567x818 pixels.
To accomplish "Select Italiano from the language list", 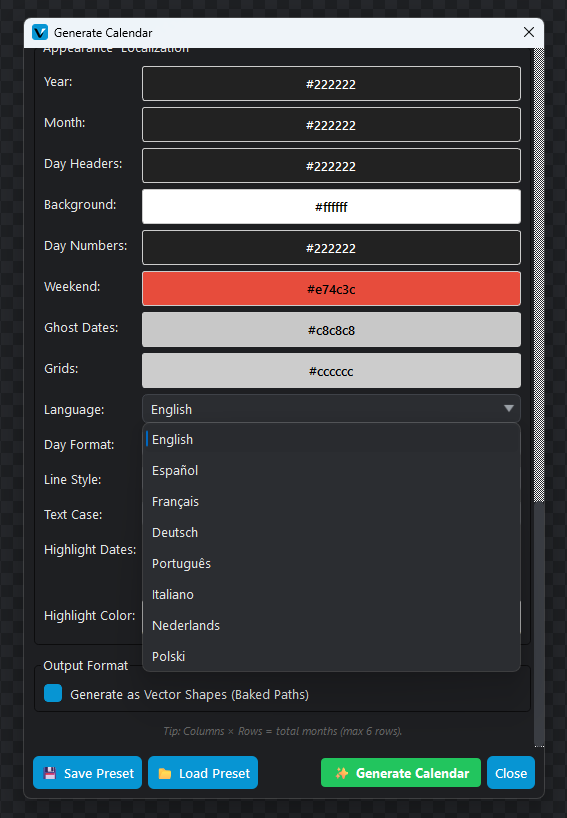I will tap(331, 594).
